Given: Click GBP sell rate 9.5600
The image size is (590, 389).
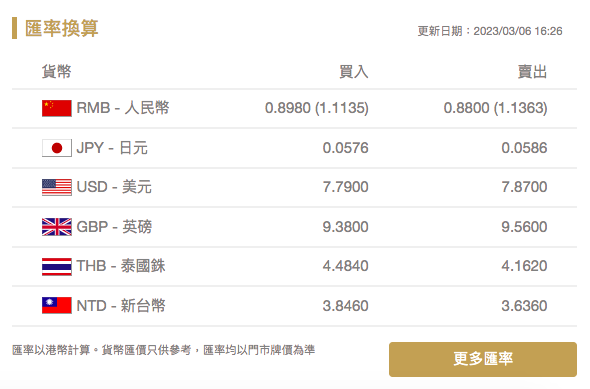Looking at the screenshot, I should pyautogui.click(x=524, y=226).
